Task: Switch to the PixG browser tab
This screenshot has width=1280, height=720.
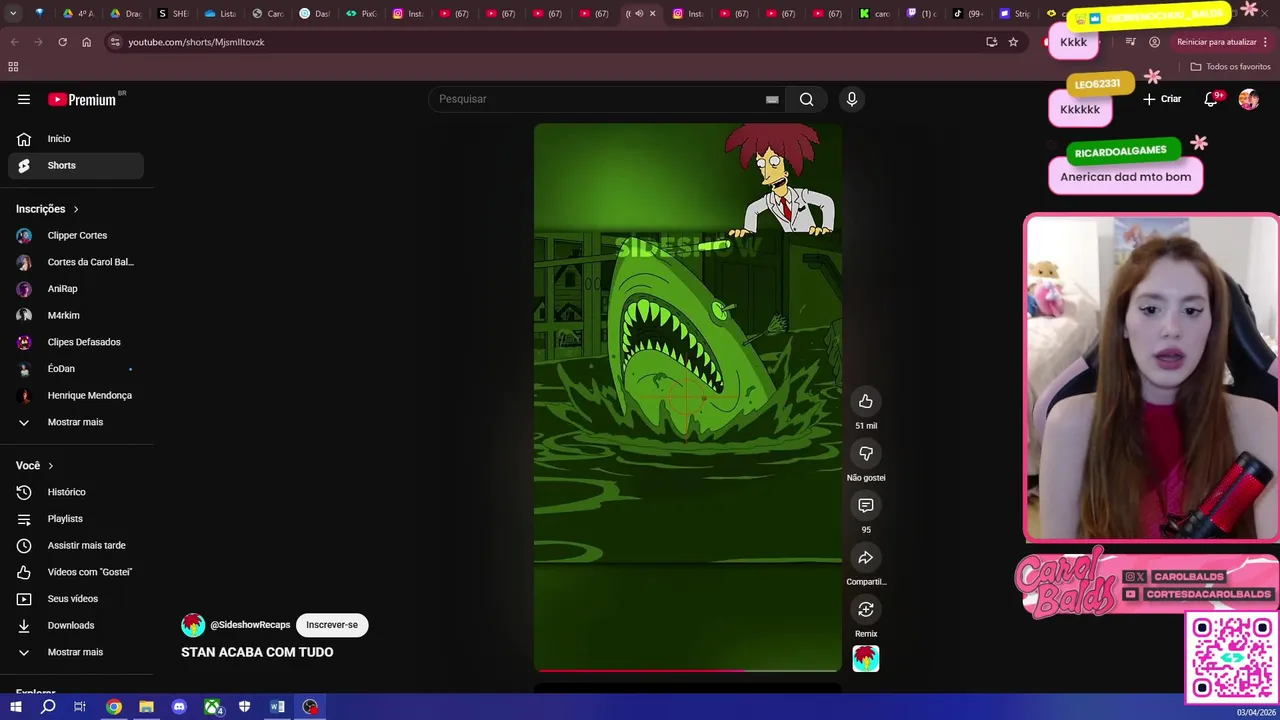Action: coord(362,14)
